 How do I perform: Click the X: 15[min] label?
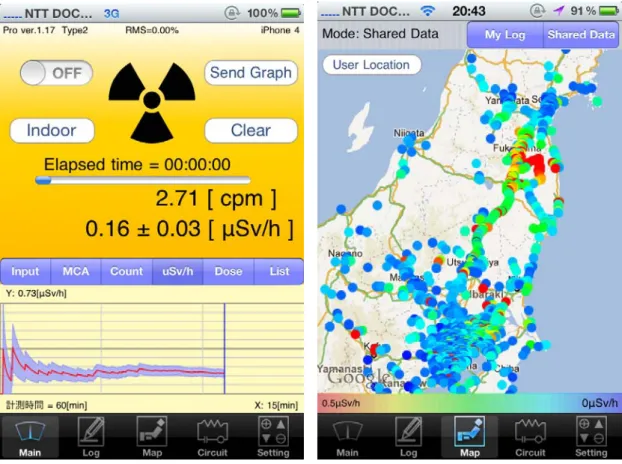click(x=276, y=405)
